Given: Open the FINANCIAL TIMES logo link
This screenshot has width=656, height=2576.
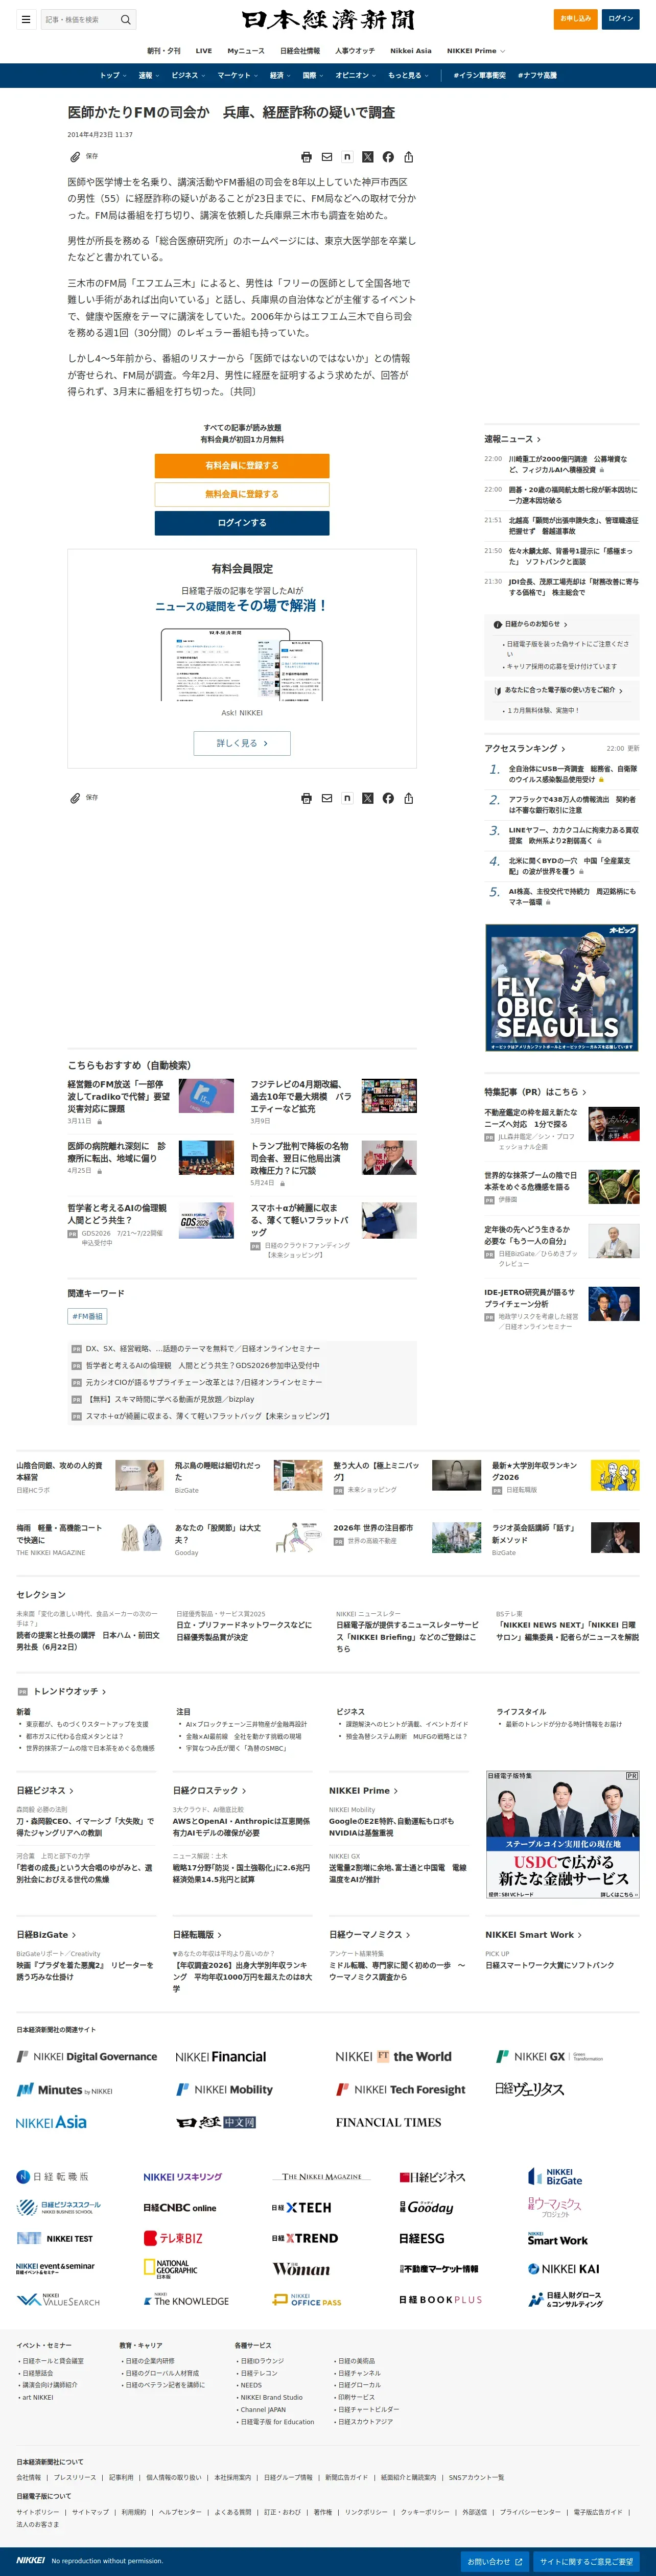Looking at the screenshot, I should (x=388, y=2122).
